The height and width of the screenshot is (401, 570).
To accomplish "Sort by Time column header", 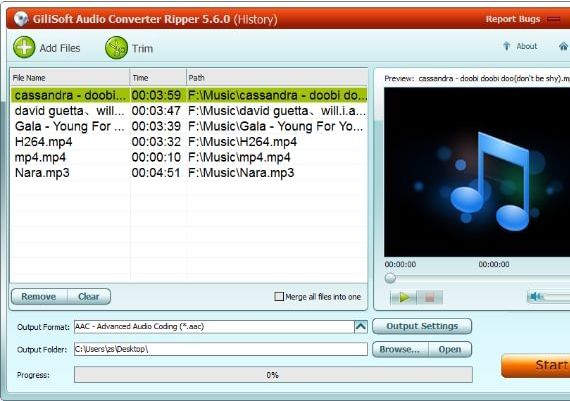I will [x=158, y=77].
